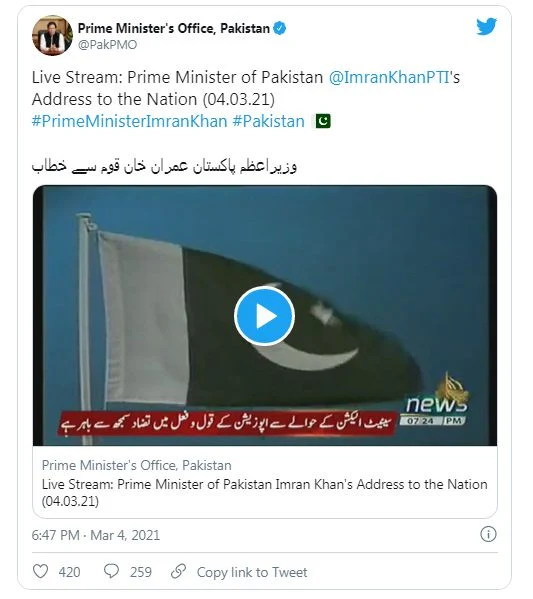
Task: Click the video card title text
Action: [264, 492]
